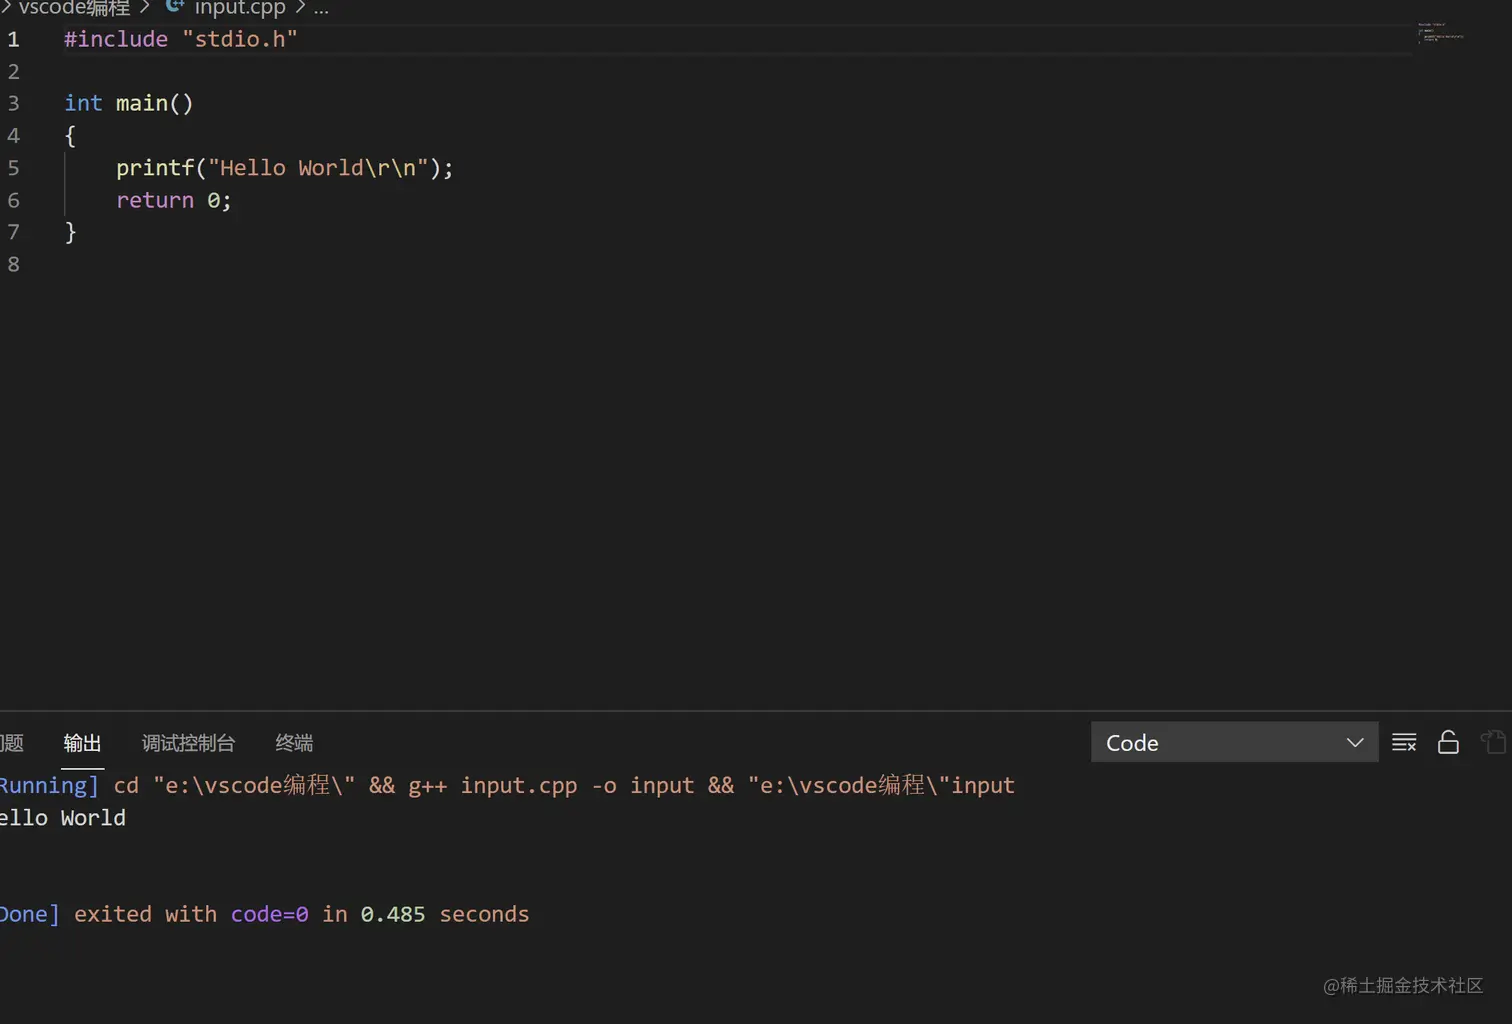
Task: Select the vscode编程 folder breadcrumb
Action: [x=74, y=8]
